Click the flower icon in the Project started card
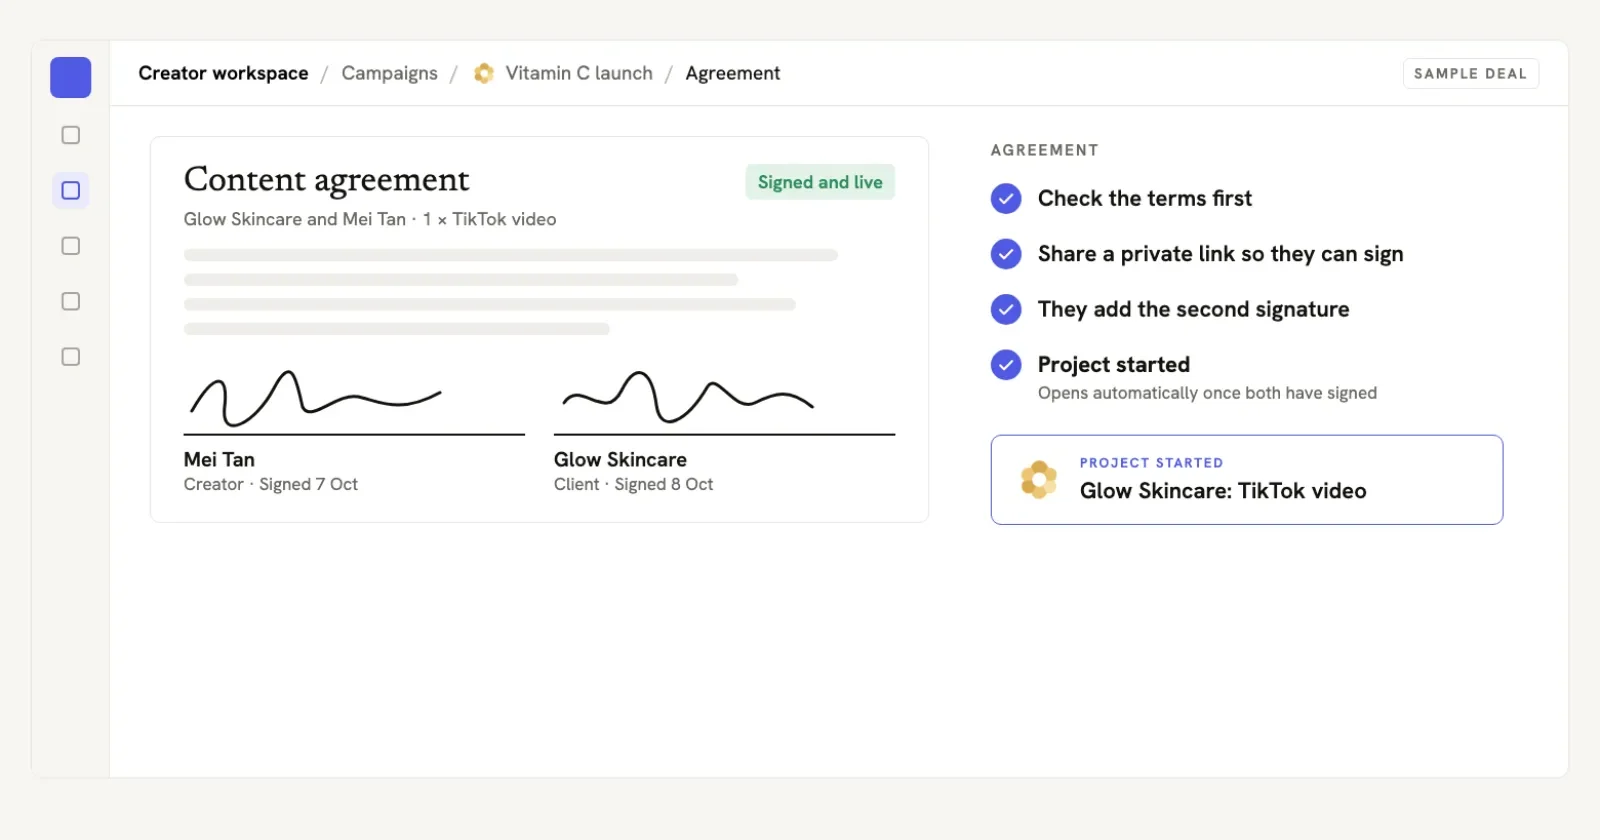Viewport: 1600px width, 840px height. point(1039,480)
